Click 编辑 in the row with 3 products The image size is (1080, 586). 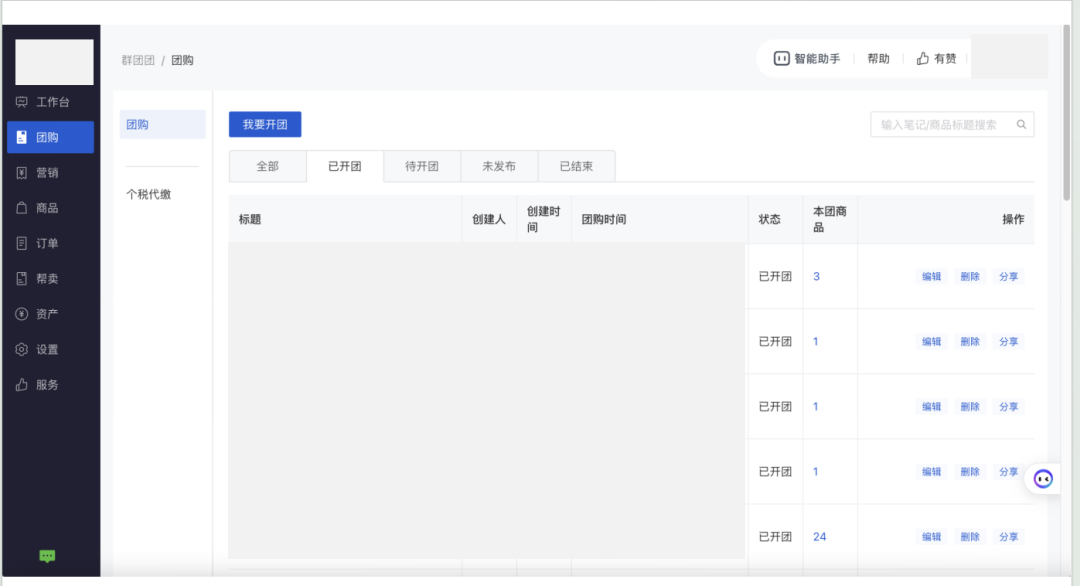click(931, 276)
